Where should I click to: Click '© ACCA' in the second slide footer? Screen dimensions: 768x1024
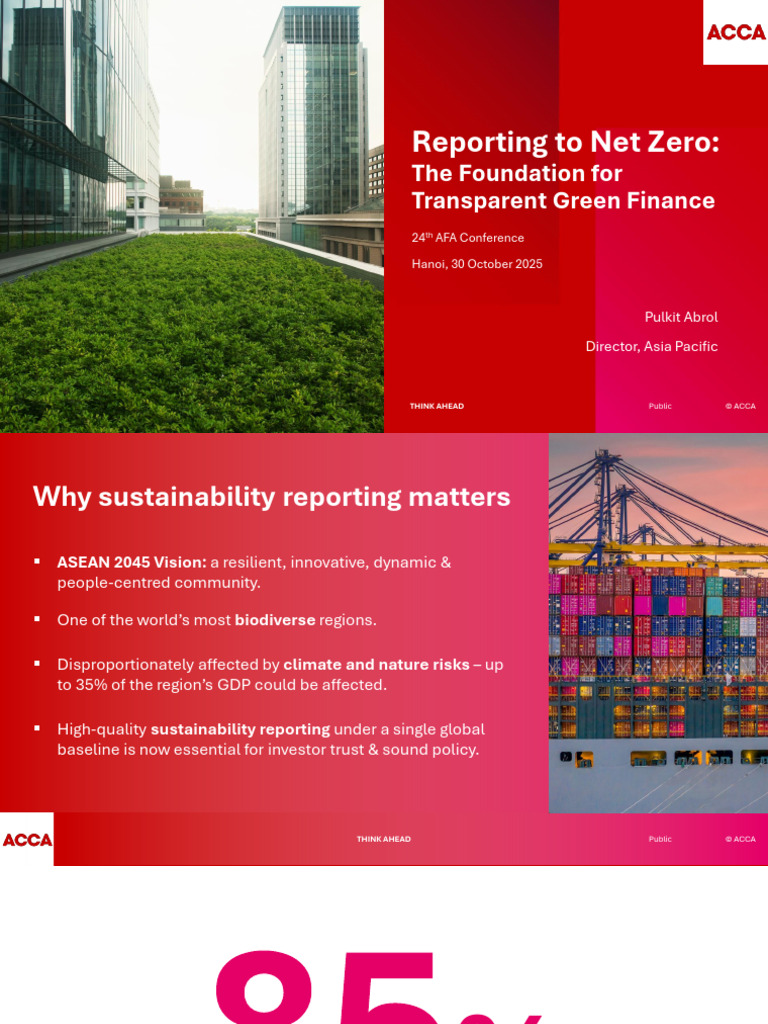coord(740,839)
